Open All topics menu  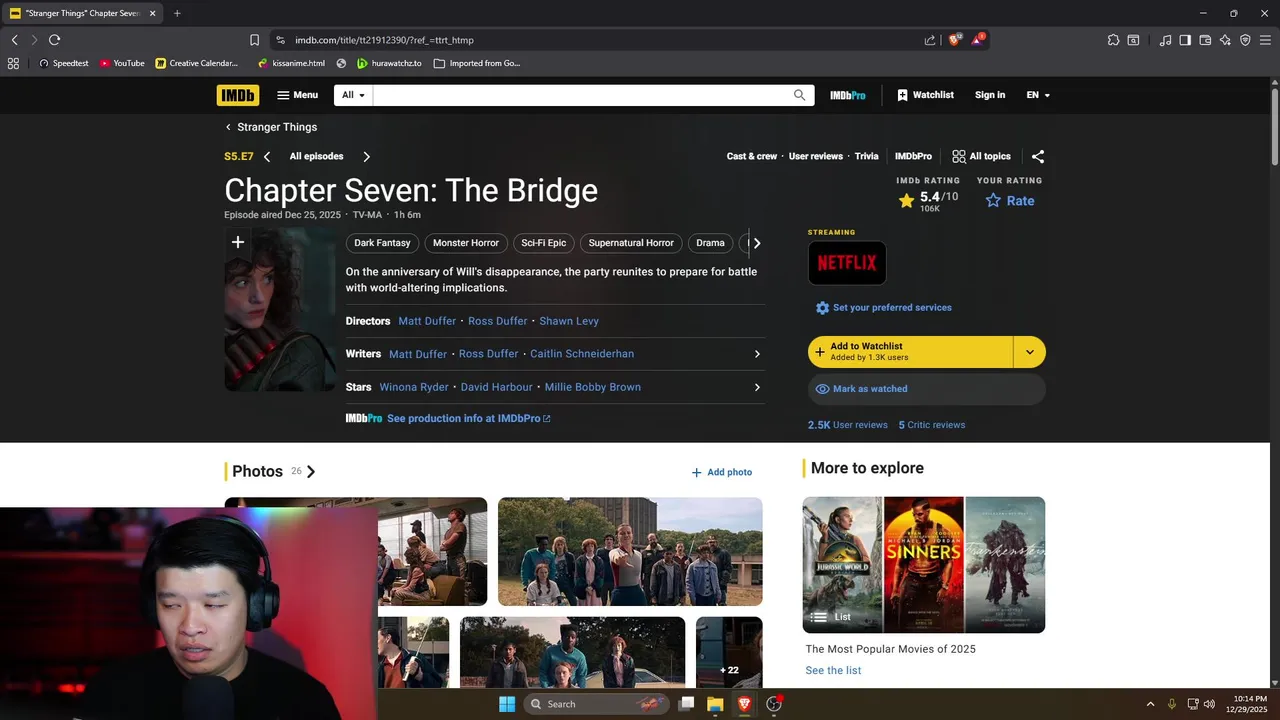click(x=982, y=156)
